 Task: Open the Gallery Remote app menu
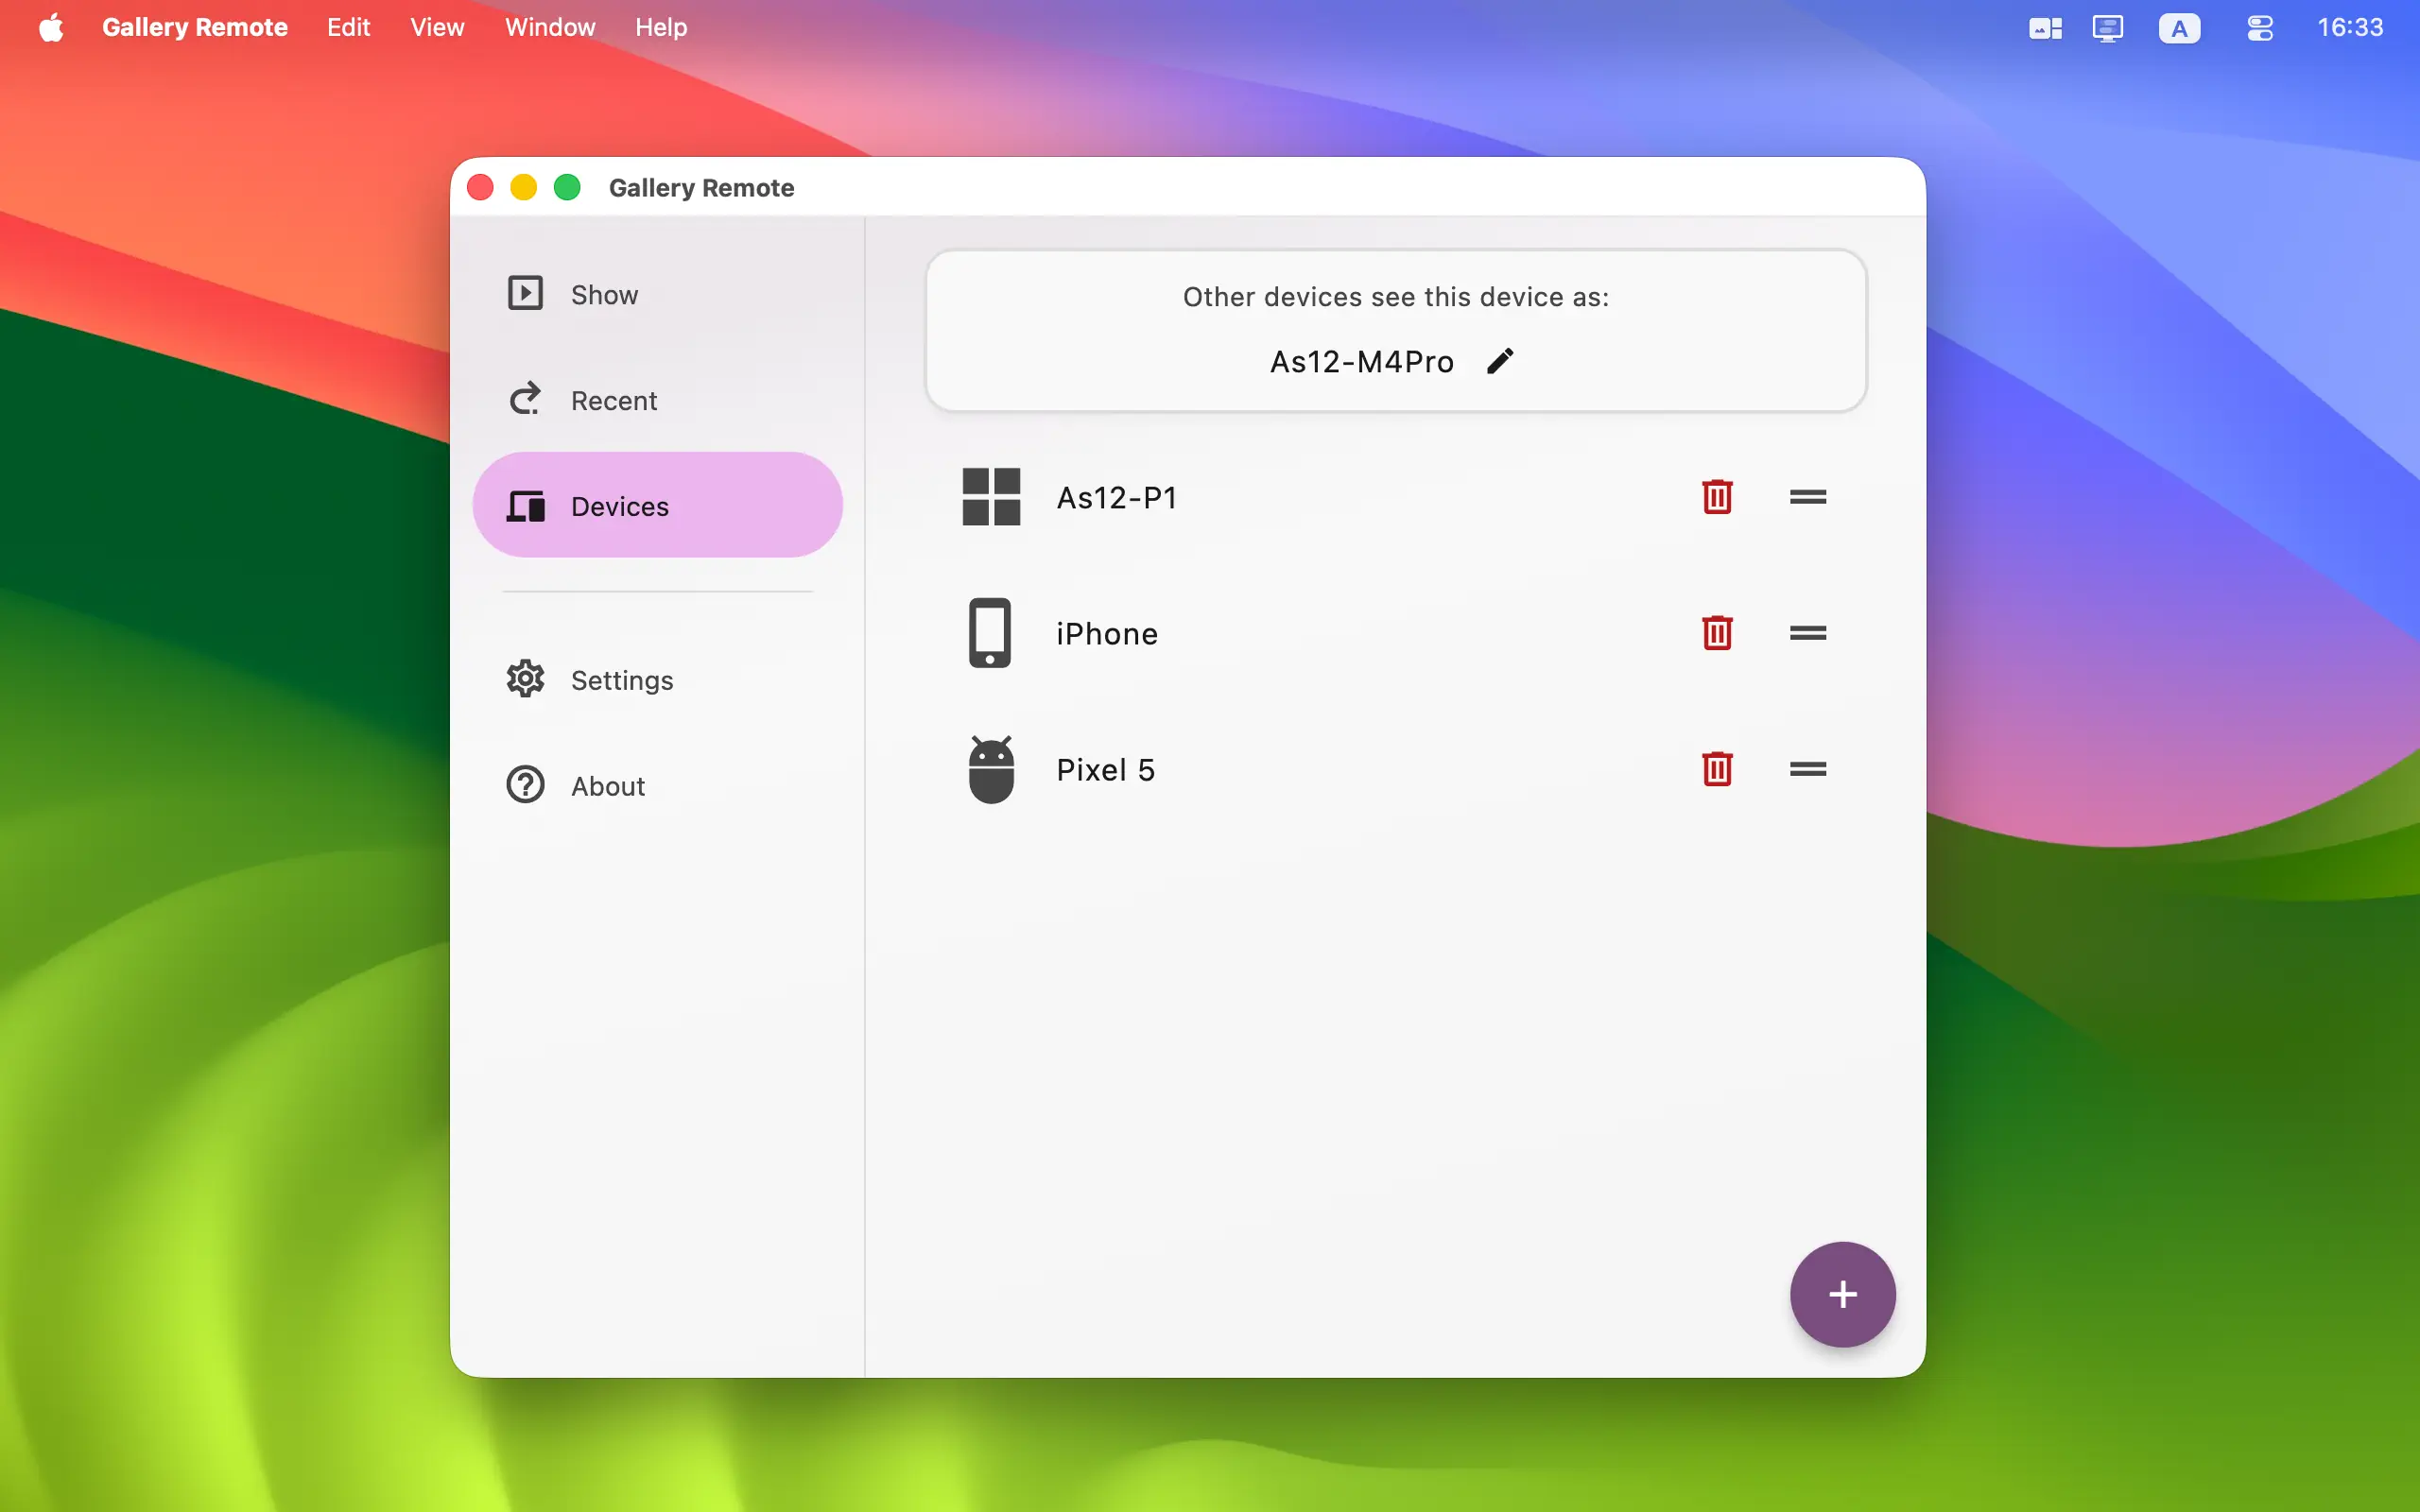coord(194,27)
